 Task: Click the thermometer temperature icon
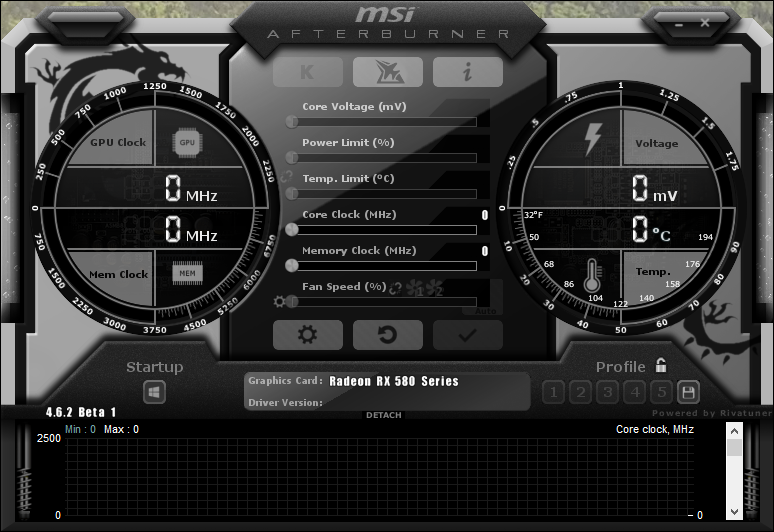click(592, 276)
